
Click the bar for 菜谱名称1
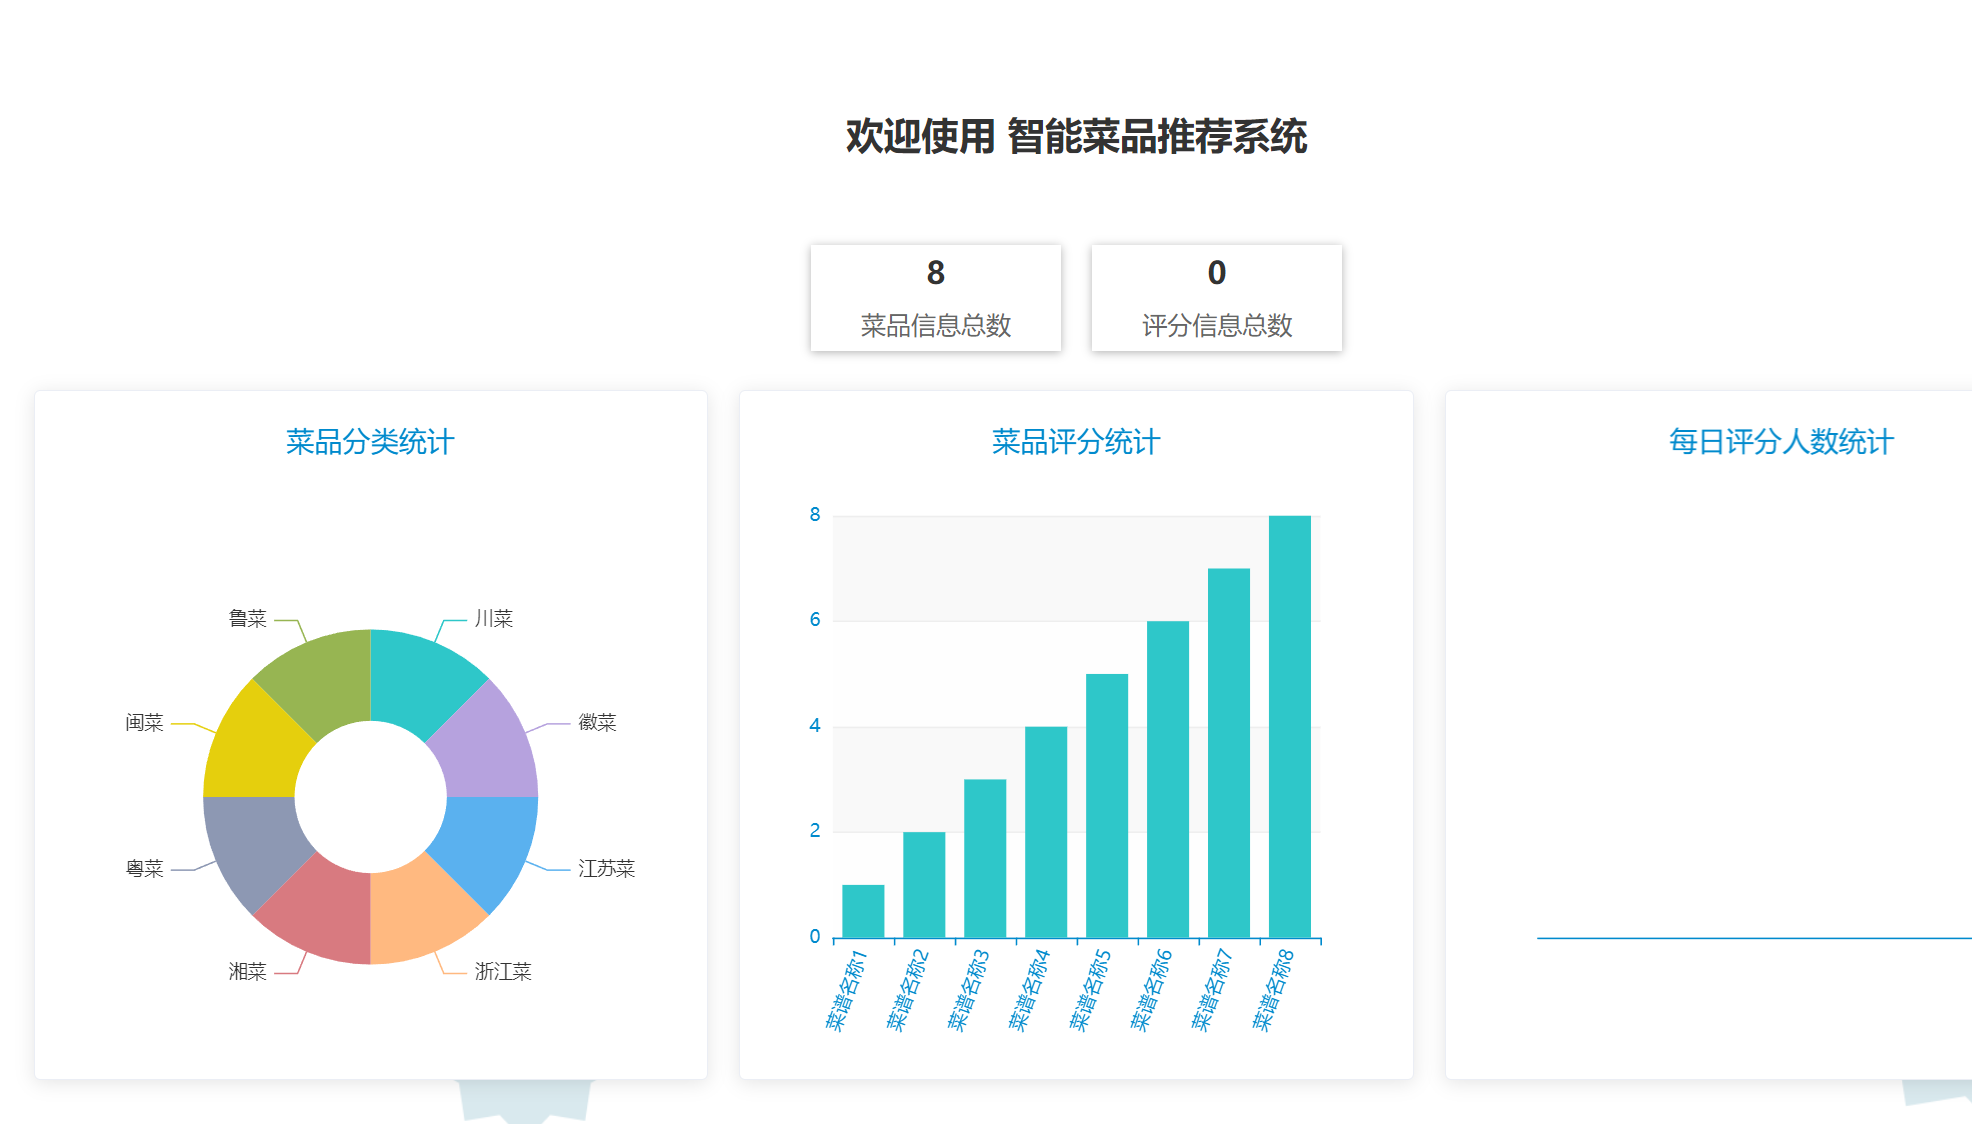pos(863,911)
